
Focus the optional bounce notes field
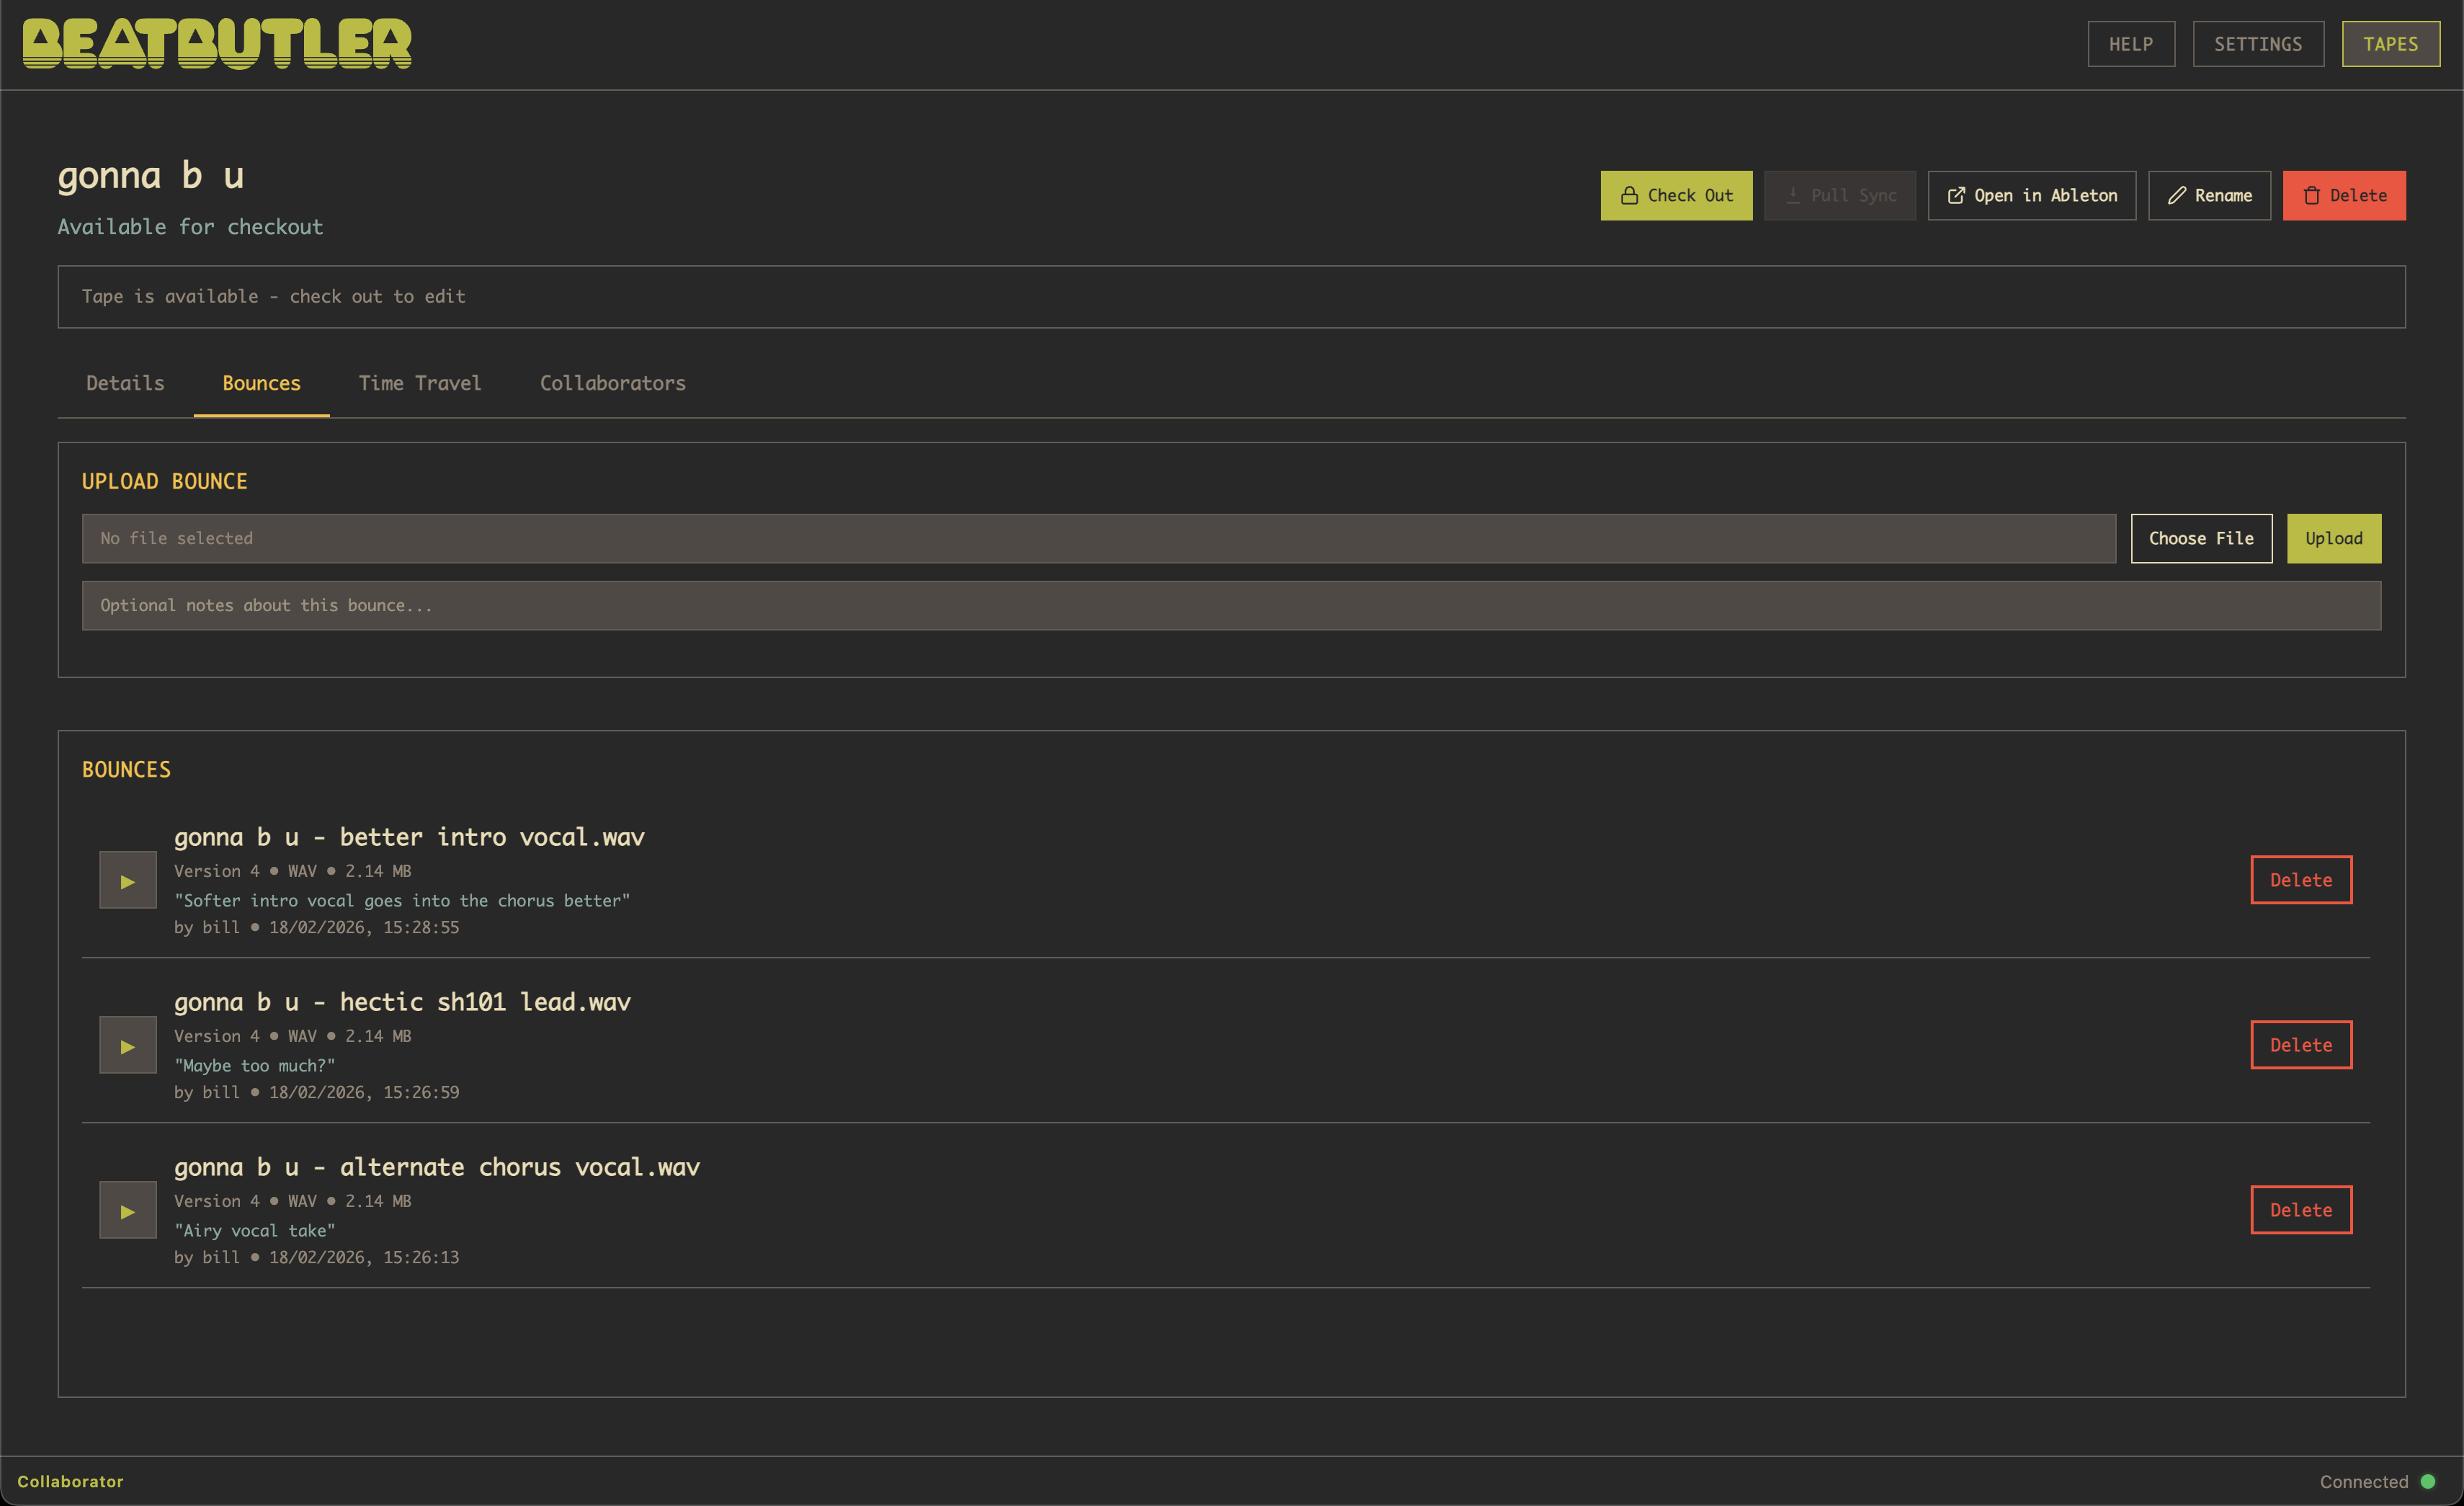click(x=1231, y=605)
